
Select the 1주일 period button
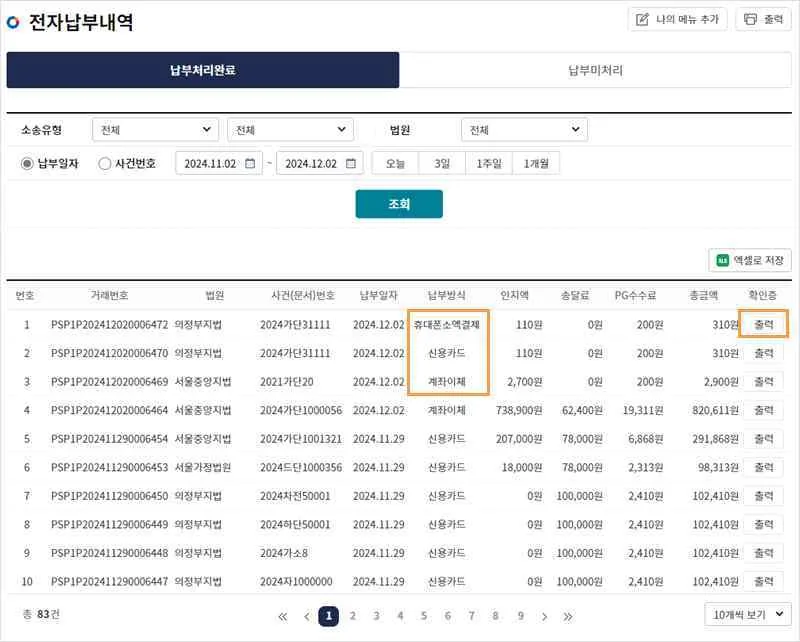click(489, 163)
